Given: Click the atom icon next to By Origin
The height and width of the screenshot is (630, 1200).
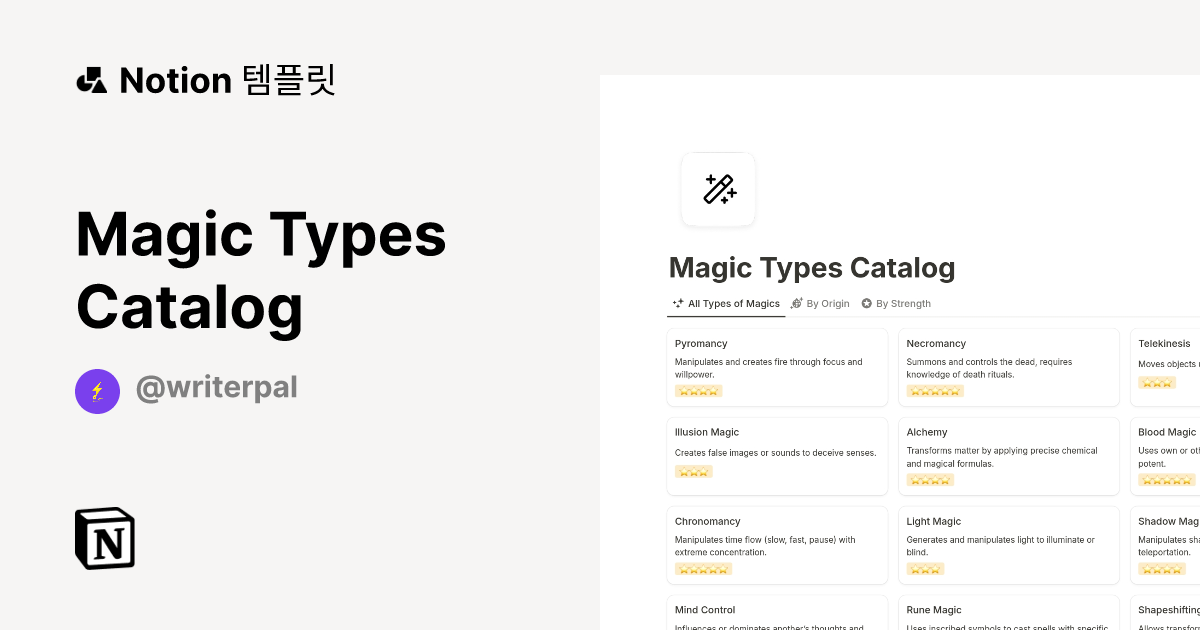Looking at the screenshot, I should [x=796, y=303].
